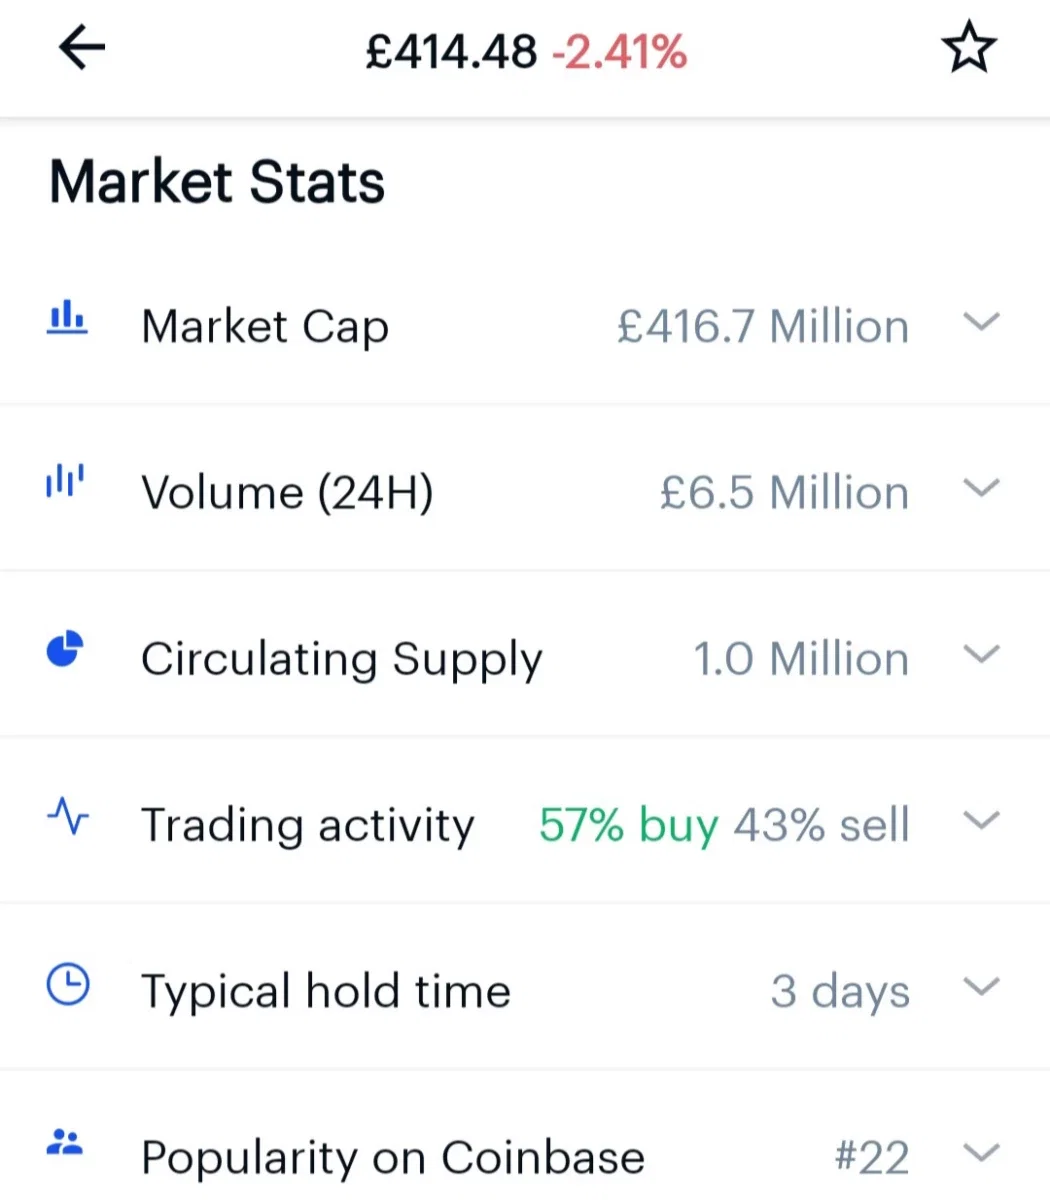Tap the £416.7 Million value
The width and height of the screenshot is (1050, 1200).
[763, 327]
